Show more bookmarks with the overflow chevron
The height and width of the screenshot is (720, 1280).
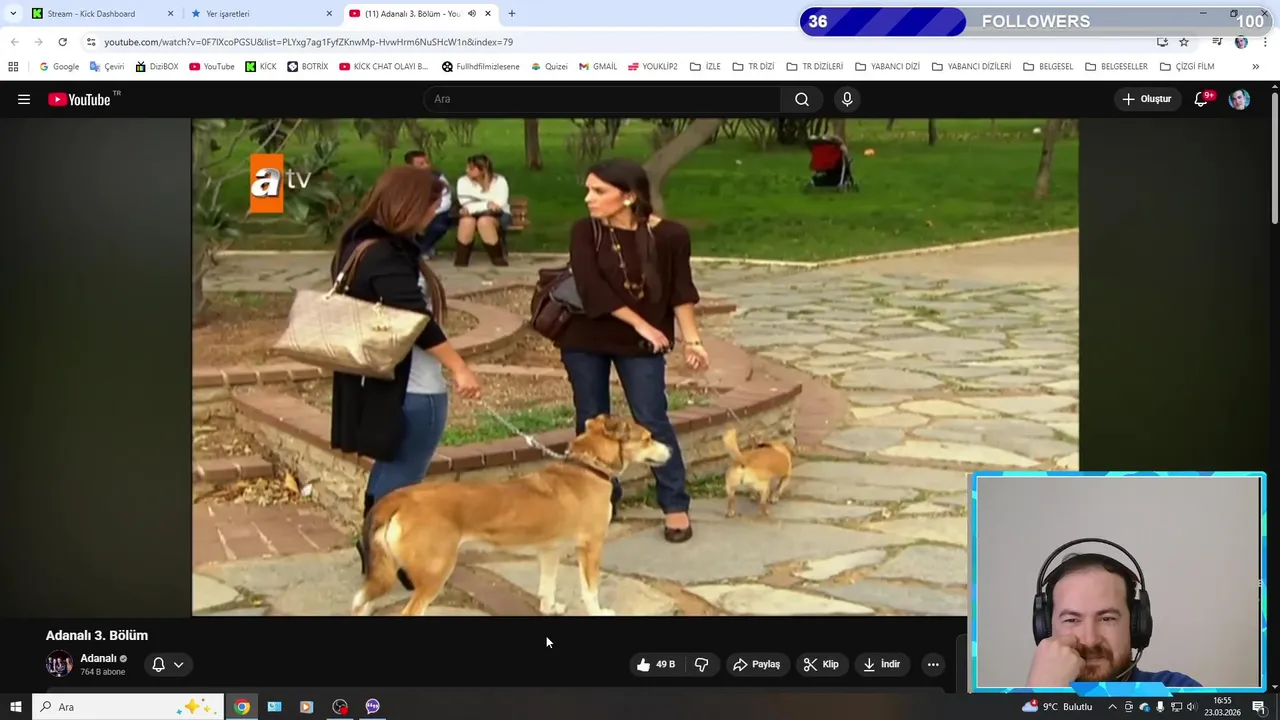pos(1255,67)
